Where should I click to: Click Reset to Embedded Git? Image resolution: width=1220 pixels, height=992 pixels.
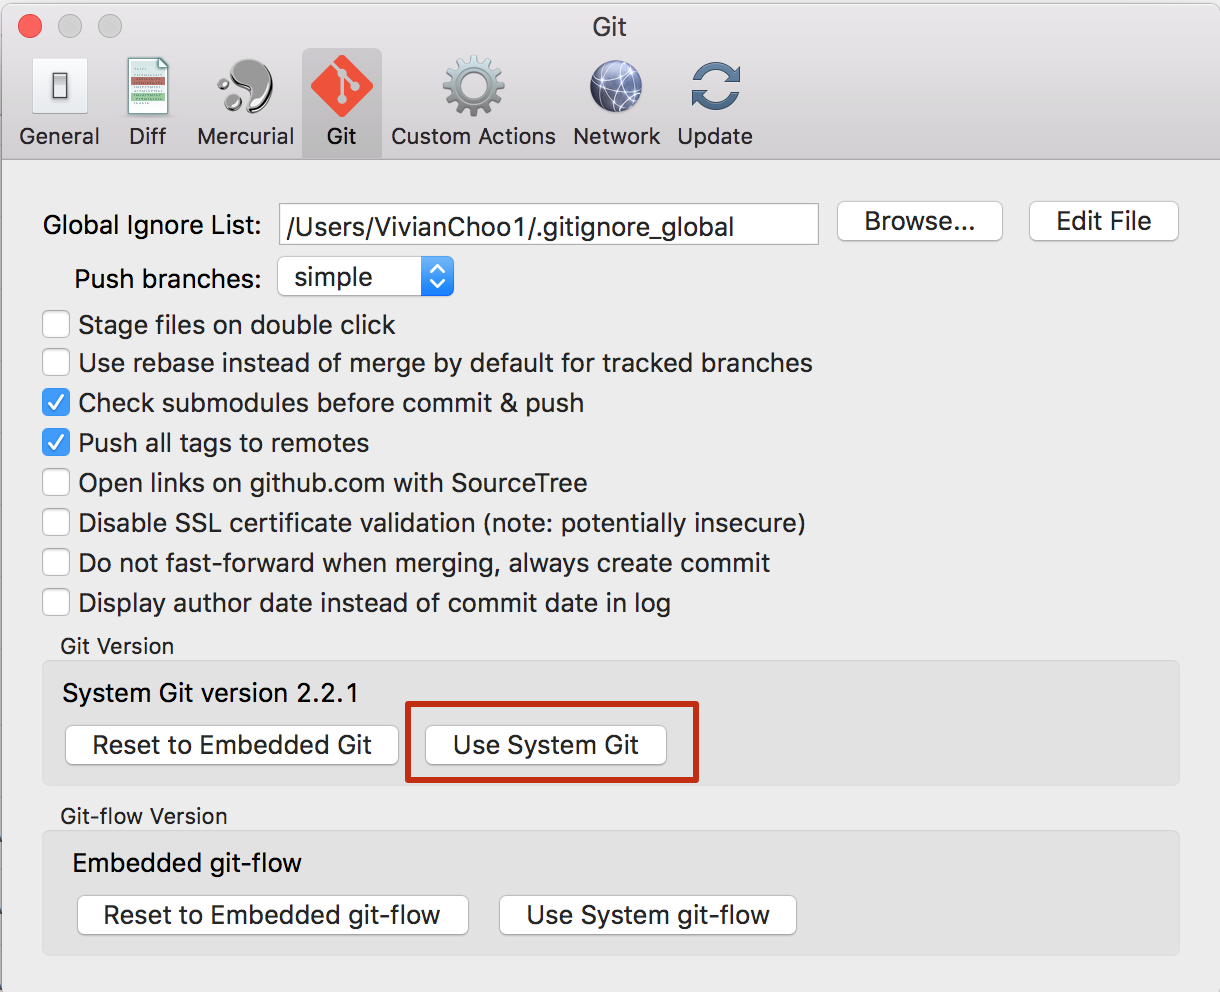click(230, 744)
